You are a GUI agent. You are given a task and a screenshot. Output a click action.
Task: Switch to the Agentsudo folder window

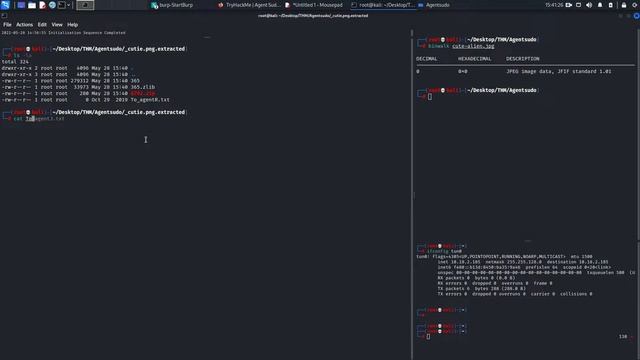tap(433, 5)
